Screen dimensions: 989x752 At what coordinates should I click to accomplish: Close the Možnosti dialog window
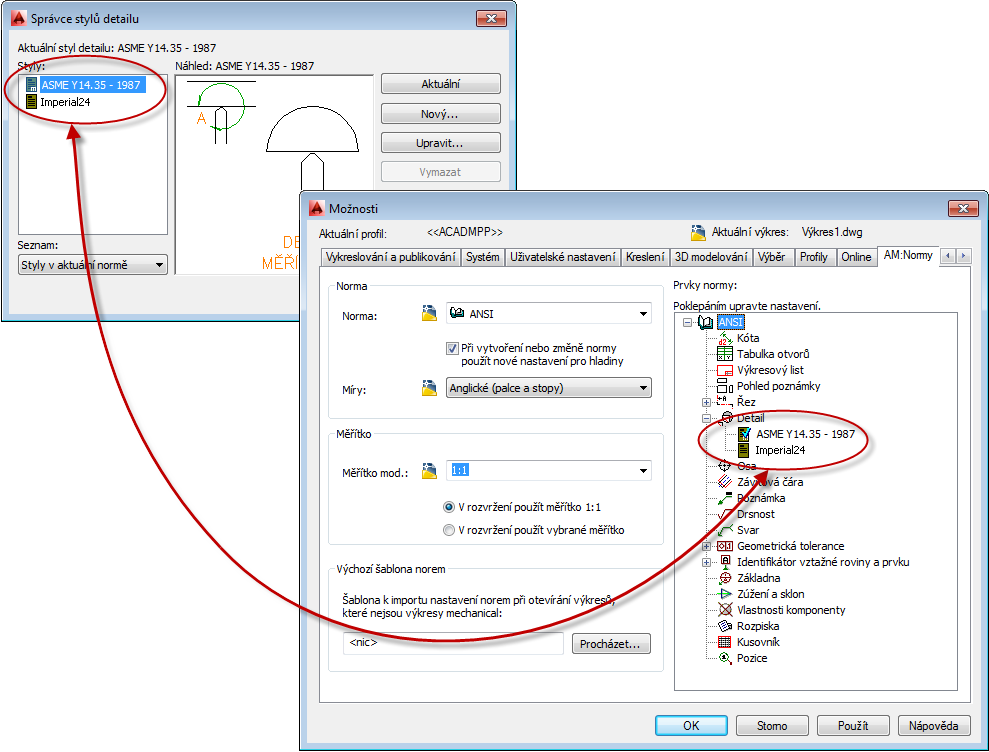pyautogui.click(x=963, y=208)
